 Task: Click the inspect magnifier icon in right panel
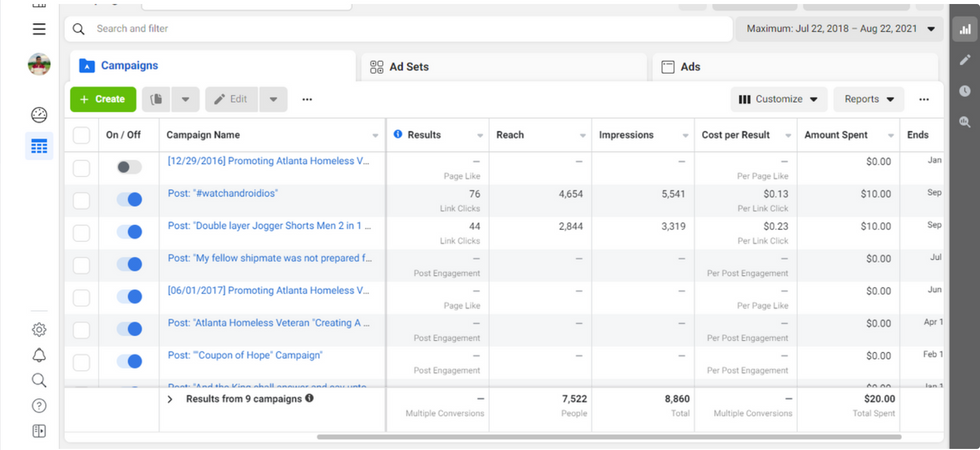(x=965, y=122)
